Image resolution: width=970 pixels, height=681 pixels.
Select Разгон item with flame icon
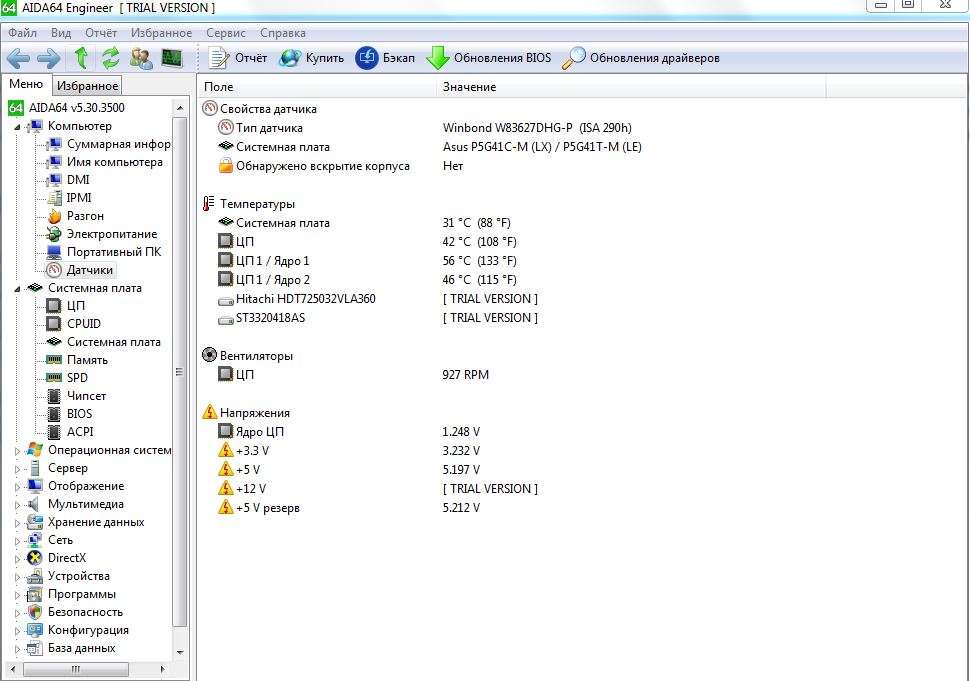pos(85,216)
